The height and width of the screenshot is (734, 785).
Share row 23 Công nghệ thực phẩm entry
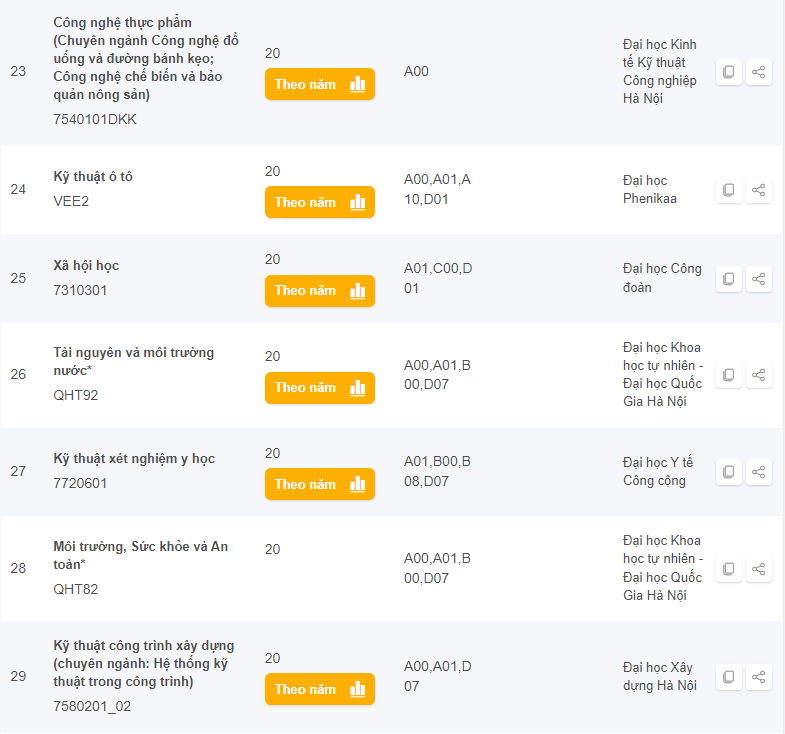[x=758, y=72]
